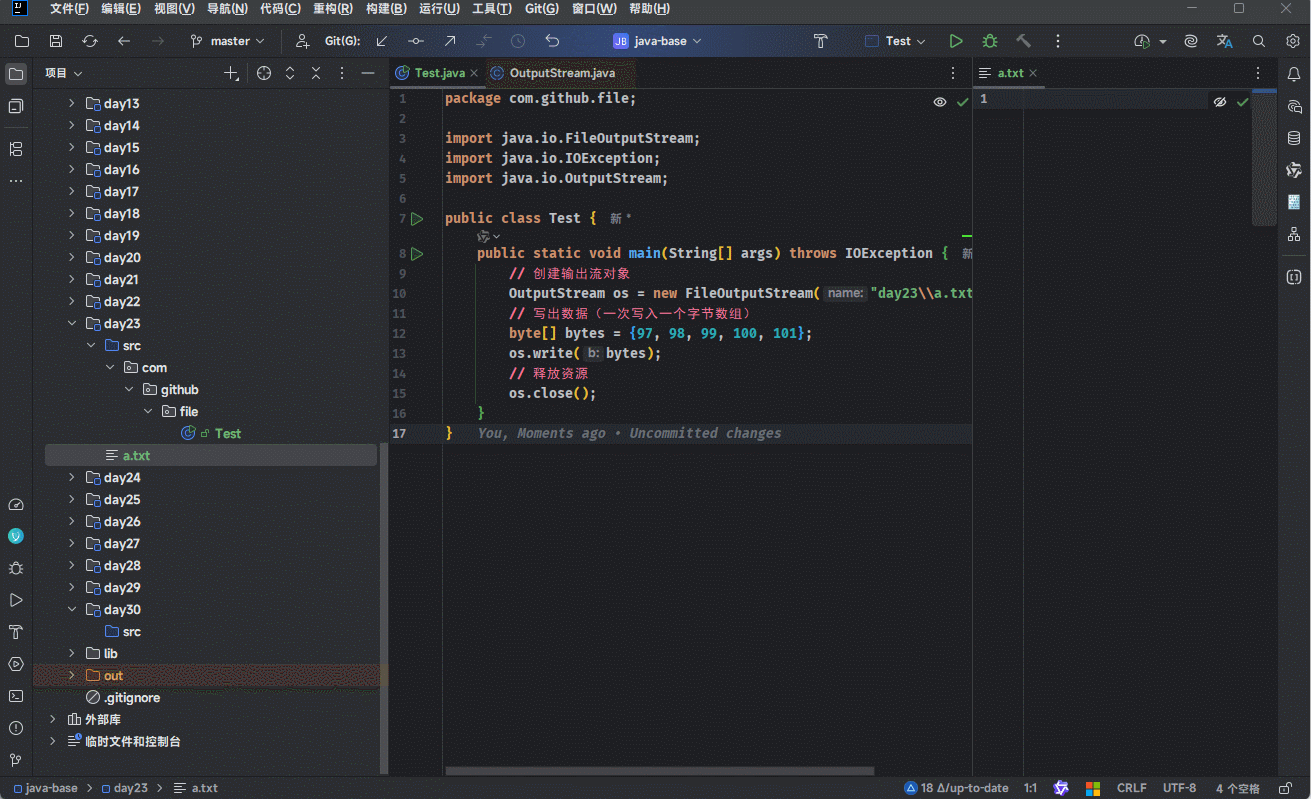Run the Test configuration with green play button

956,41
